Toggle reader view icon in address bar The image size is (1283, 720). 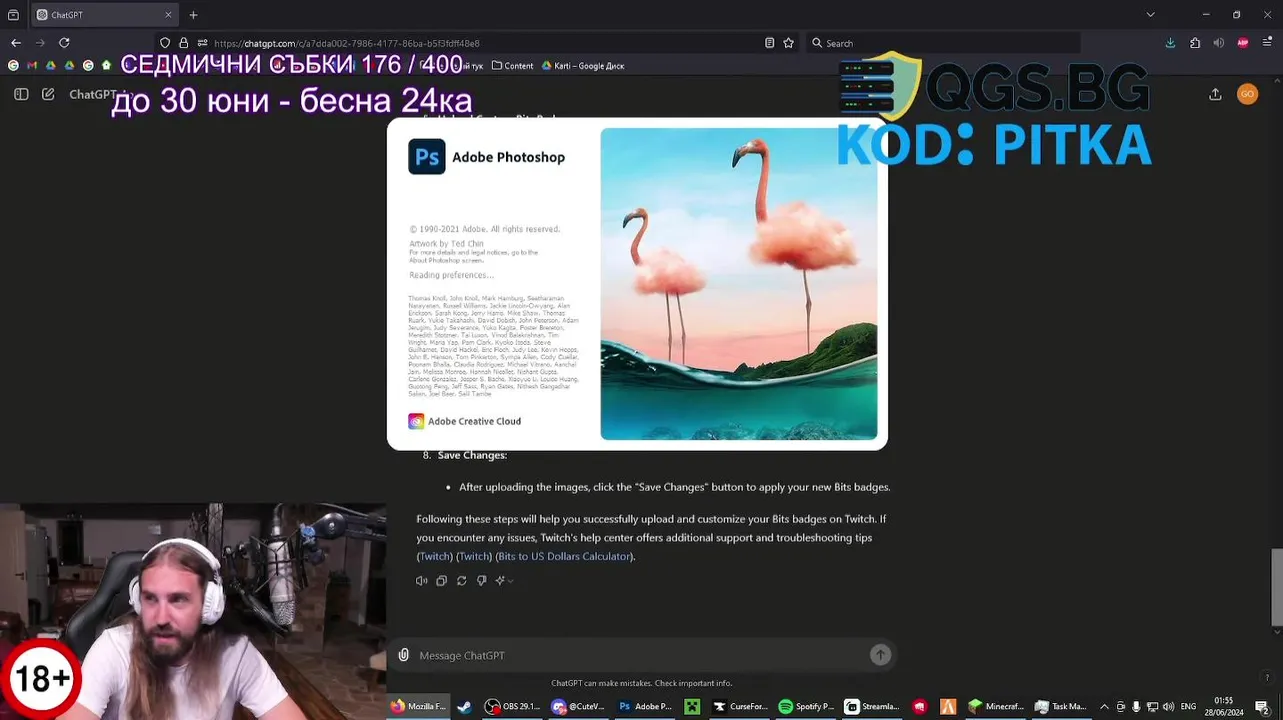pos(769,43)
